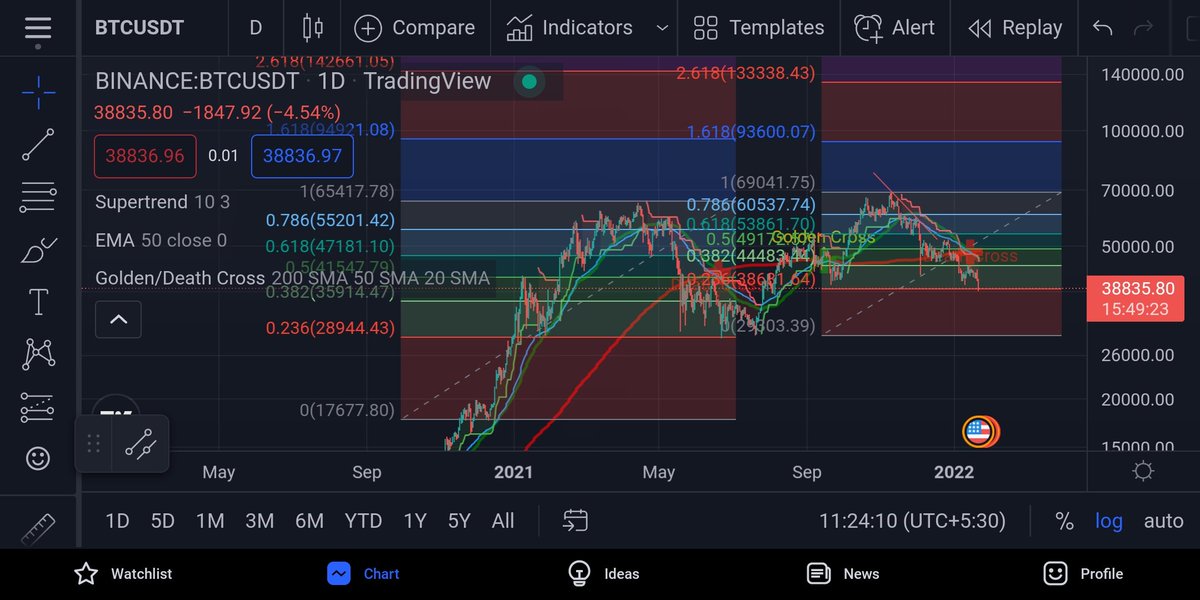This screenshot has width=1200, height=600.
Task: Open the indicator Templates menu
Action: tap(759, 28)
